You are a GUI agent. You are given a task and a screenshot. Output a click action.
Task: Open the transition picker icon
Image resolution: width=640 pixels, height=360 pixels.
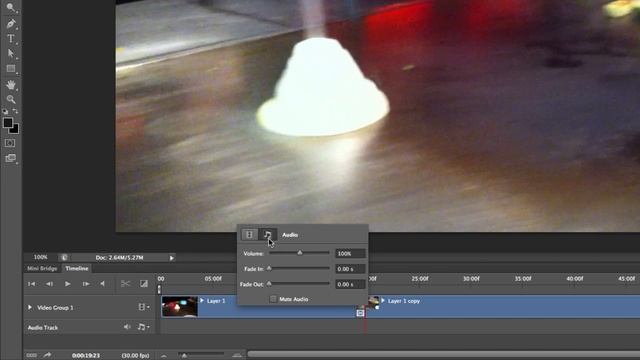pyautogui.click(x=144, y=283)
